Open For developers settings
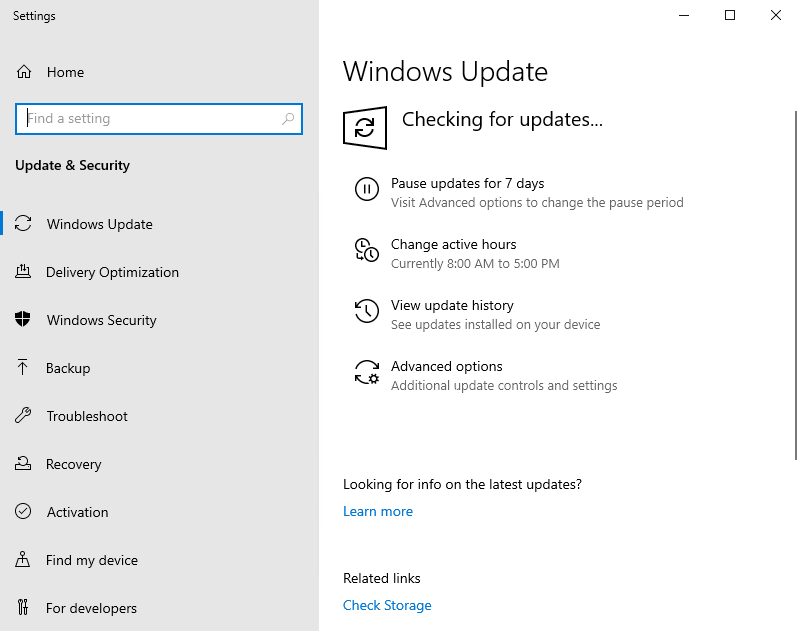Screen dimensions: 798x631 [x=91, y=608]
